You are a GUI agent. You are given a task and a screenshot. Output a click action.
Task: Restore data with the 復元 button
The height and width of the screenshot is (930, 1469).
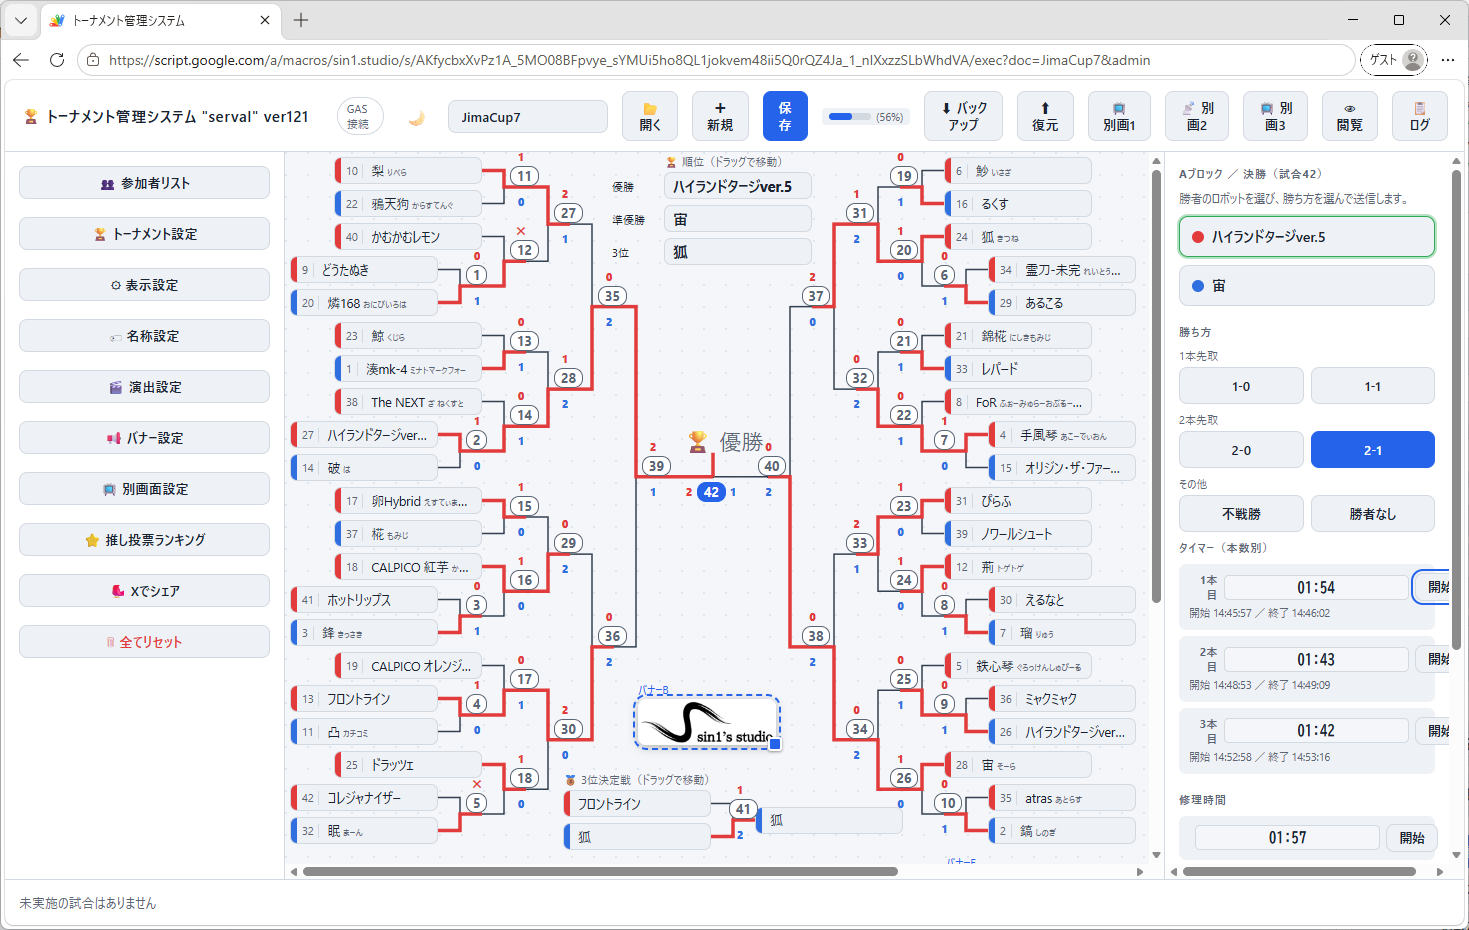tap(1045, 116)
